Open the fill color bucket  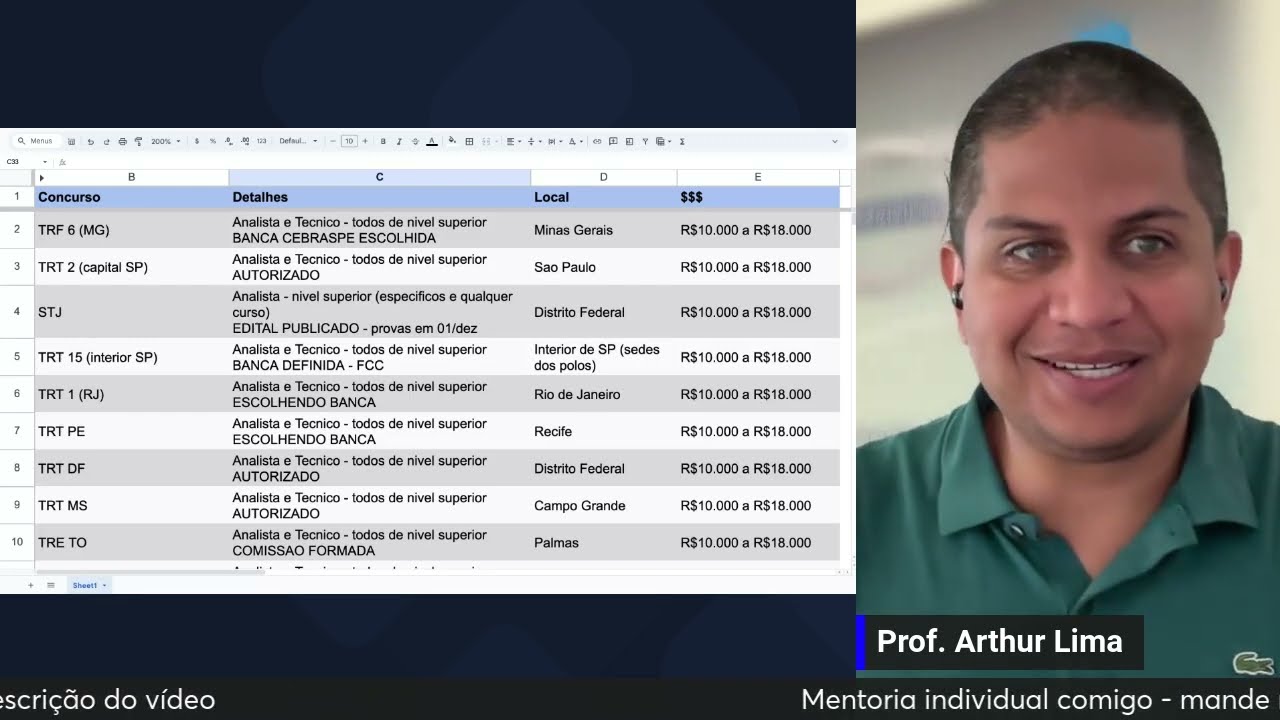[x=452, y=141]
